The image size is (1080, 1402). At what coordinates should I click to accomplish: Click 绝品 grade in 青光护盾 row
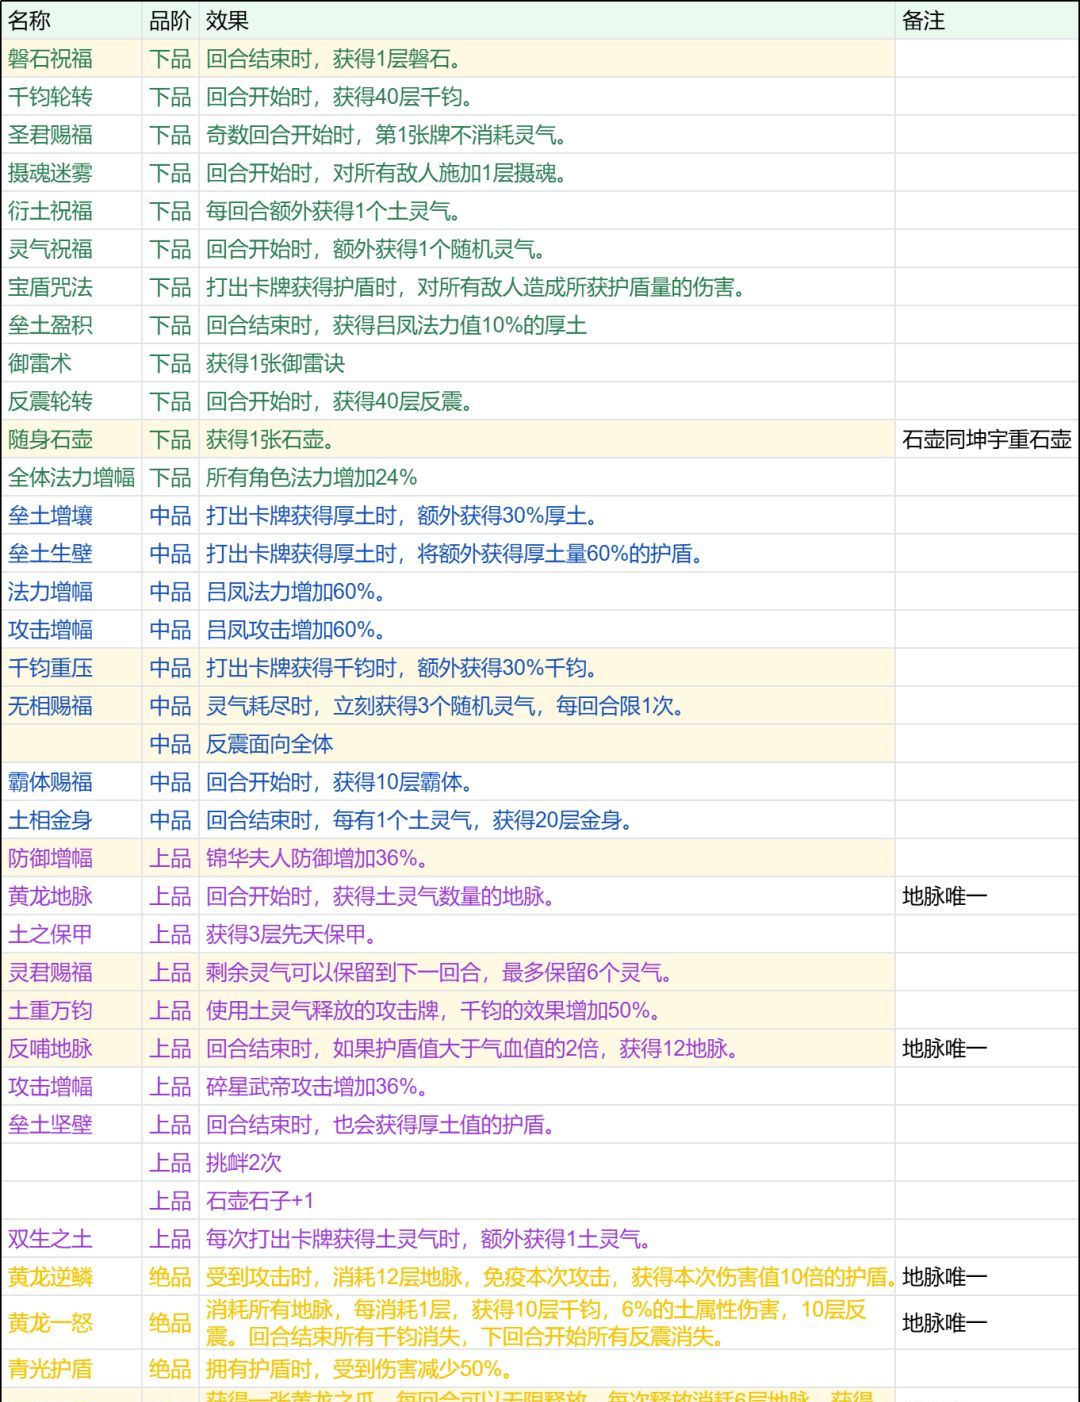click(x=170, y=1368)
